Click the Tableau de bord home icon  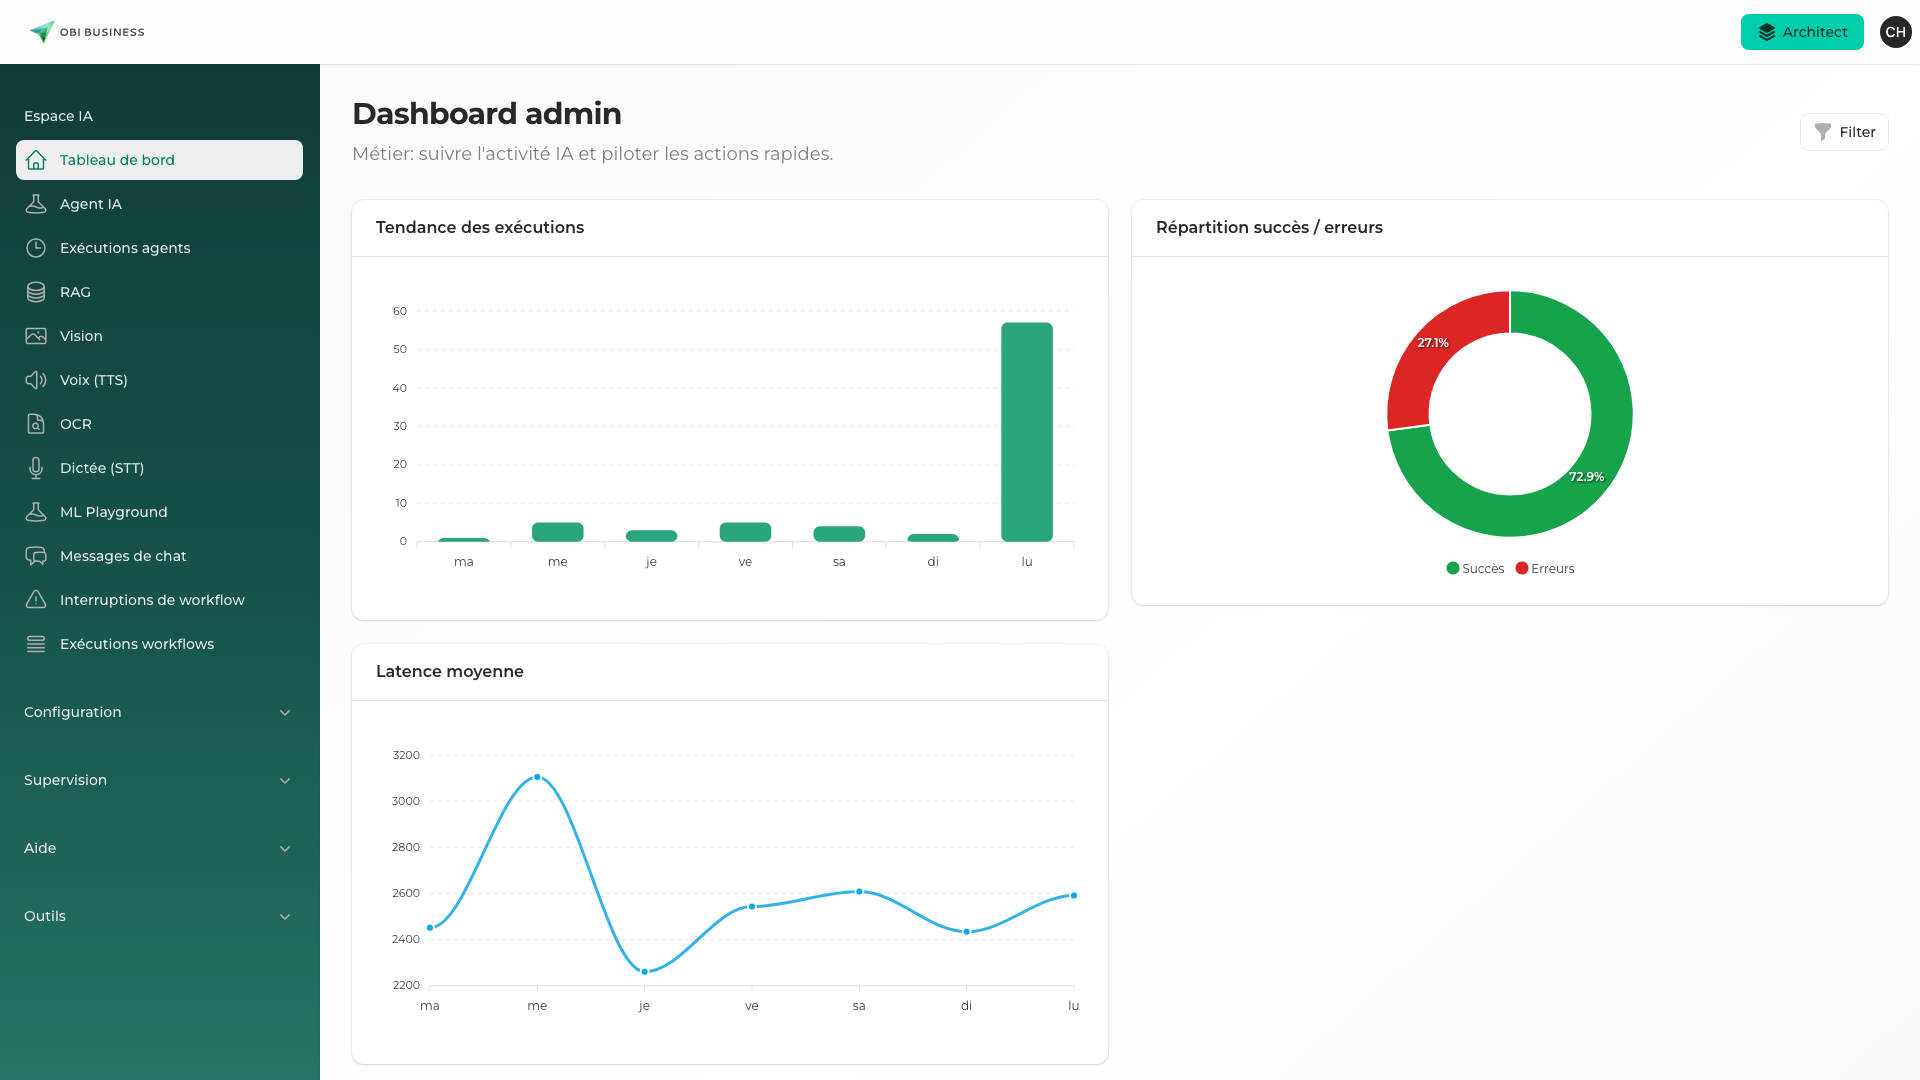coord(36,159)
